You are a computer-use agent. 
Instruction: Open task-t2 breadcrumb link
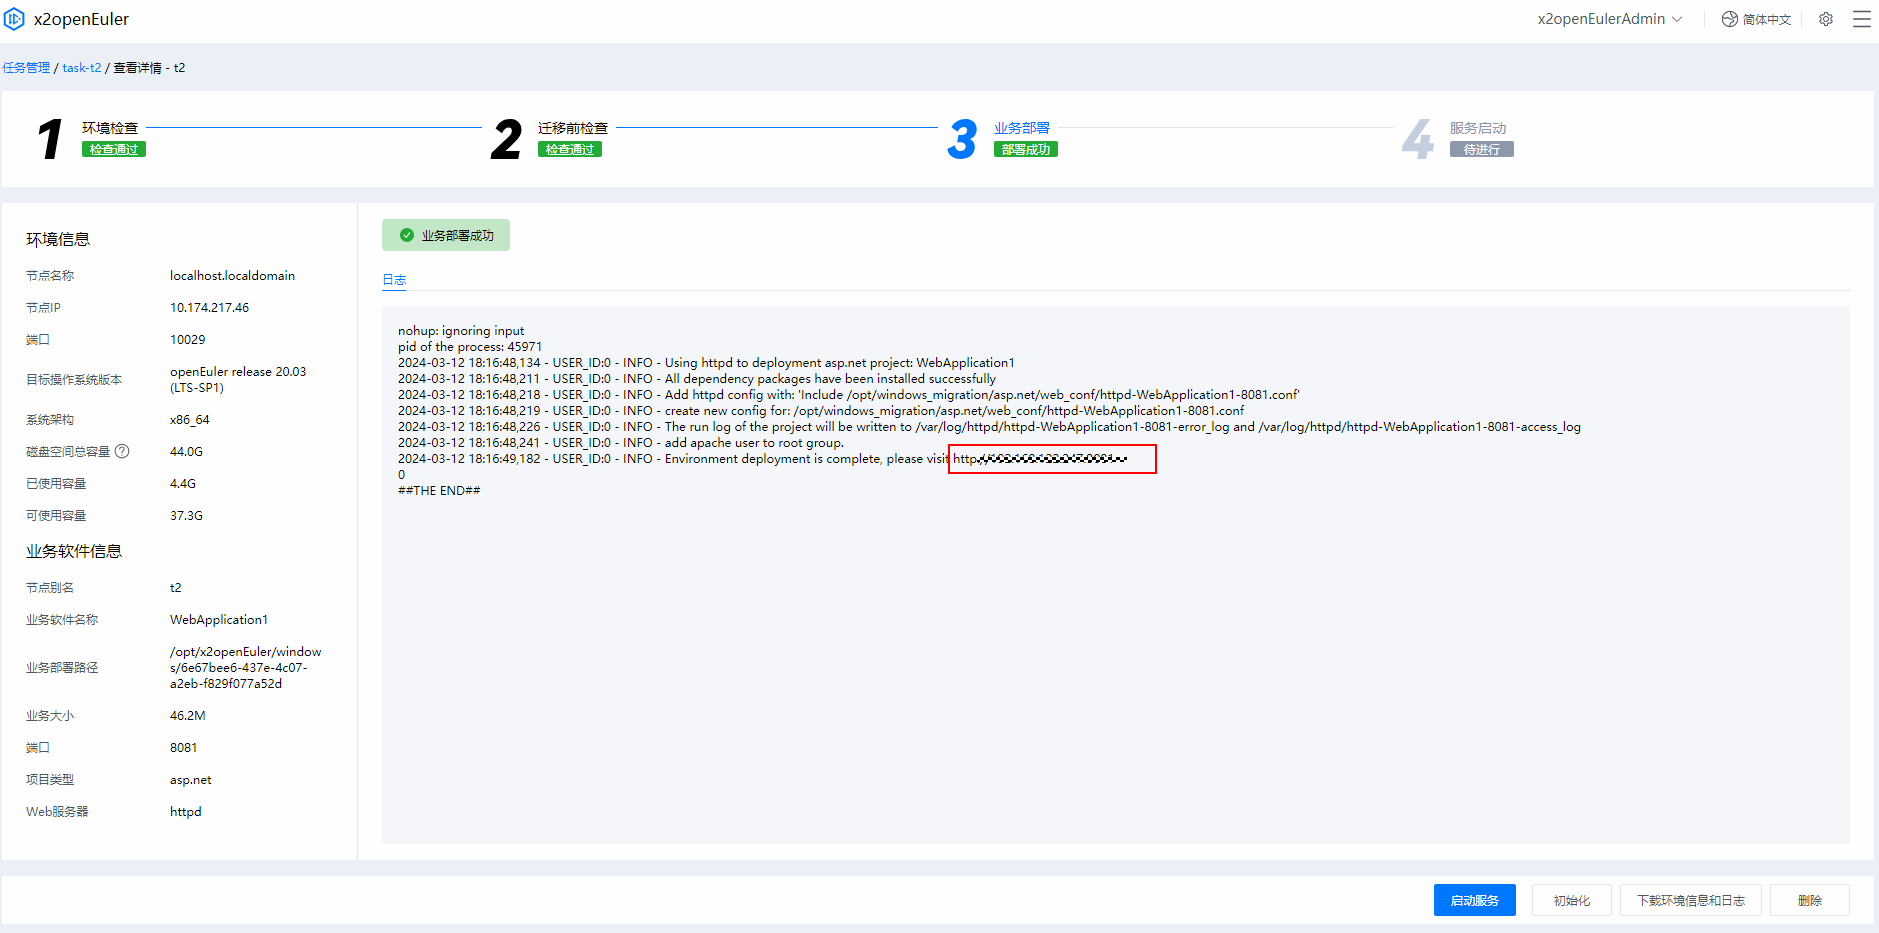(x=82, y=68)
